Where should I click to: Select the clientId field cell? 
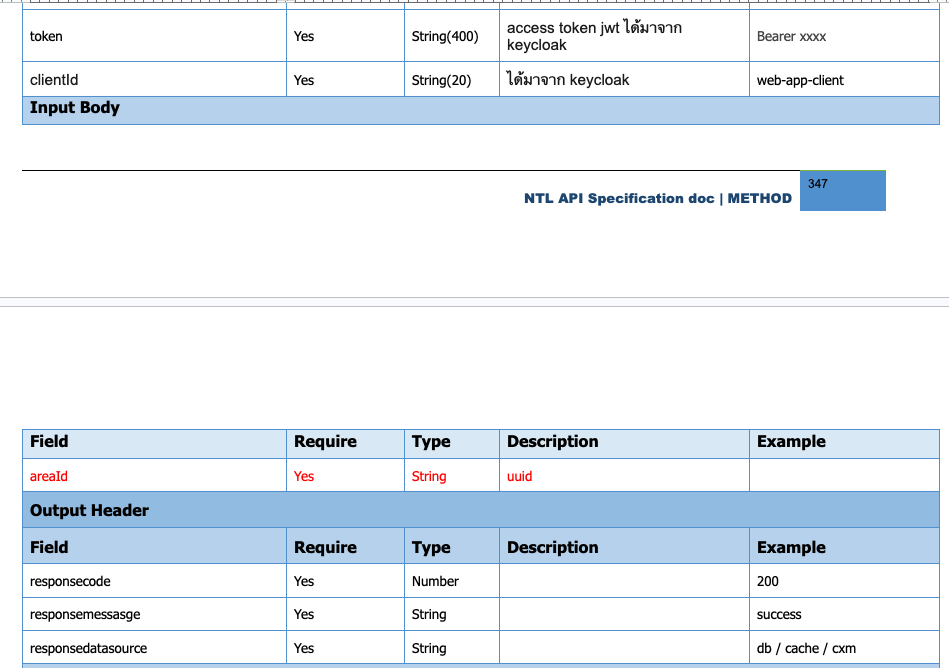click(54, 80)
